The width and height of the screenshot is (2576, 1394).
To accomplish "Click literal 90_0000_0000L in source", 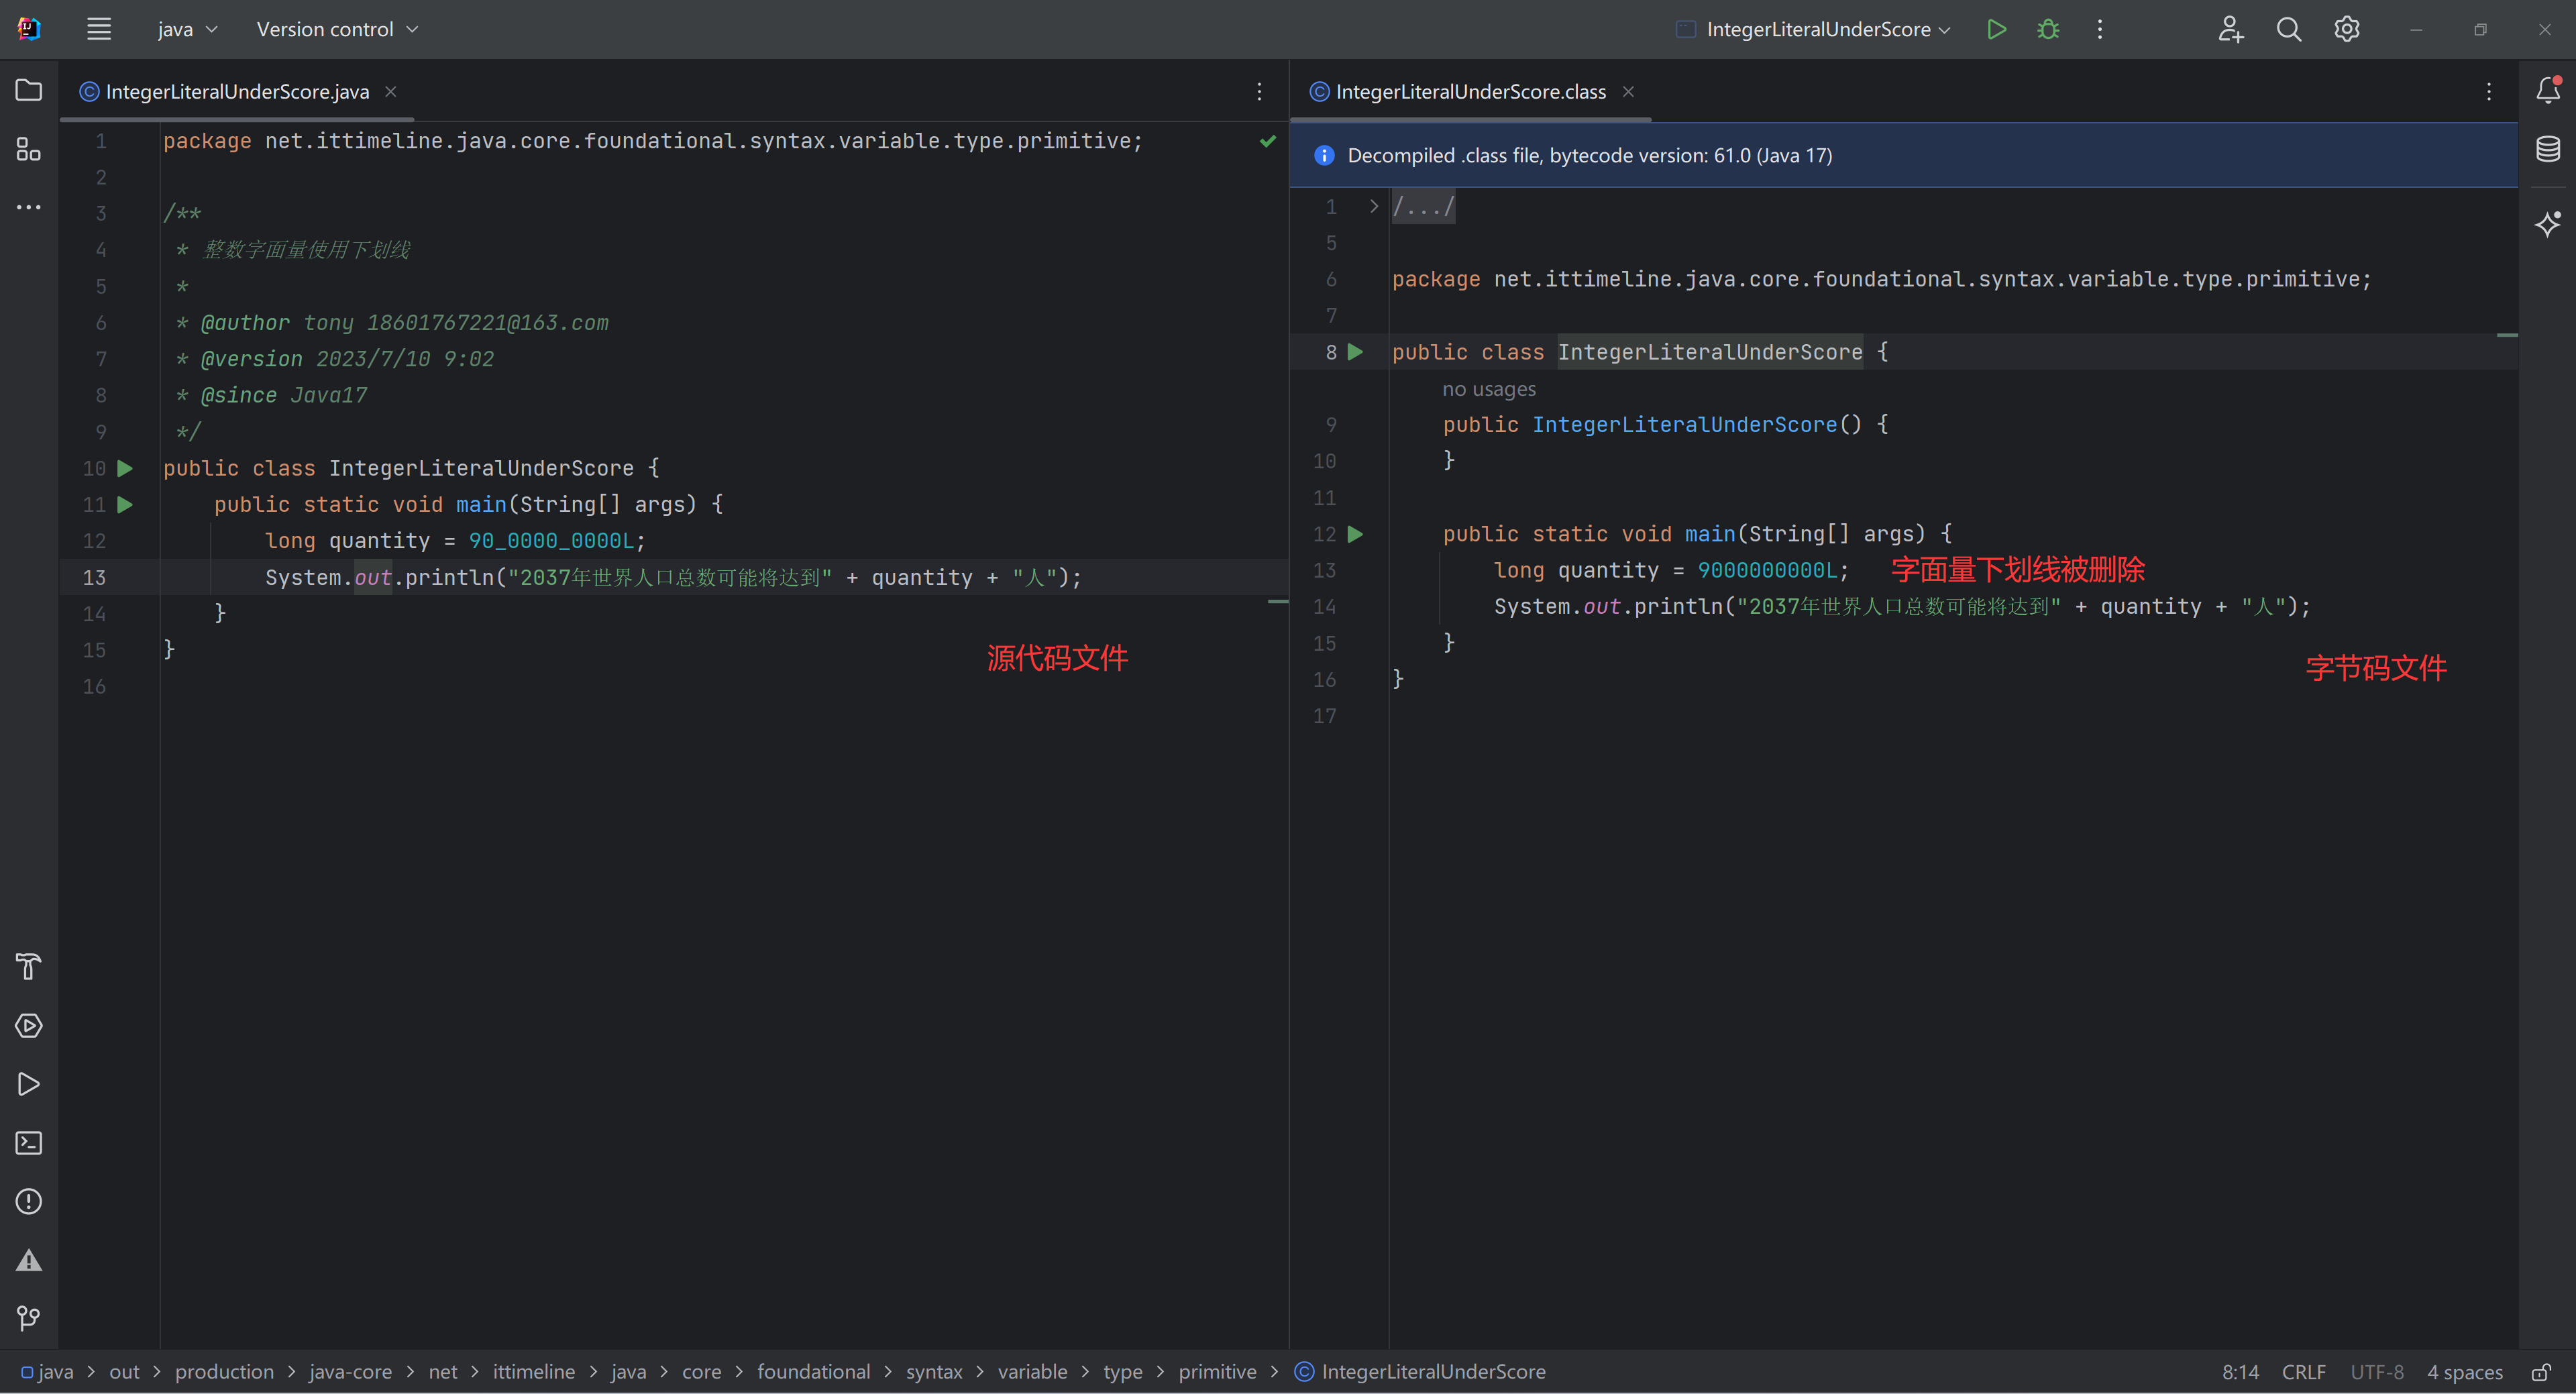I will (551, 541).
